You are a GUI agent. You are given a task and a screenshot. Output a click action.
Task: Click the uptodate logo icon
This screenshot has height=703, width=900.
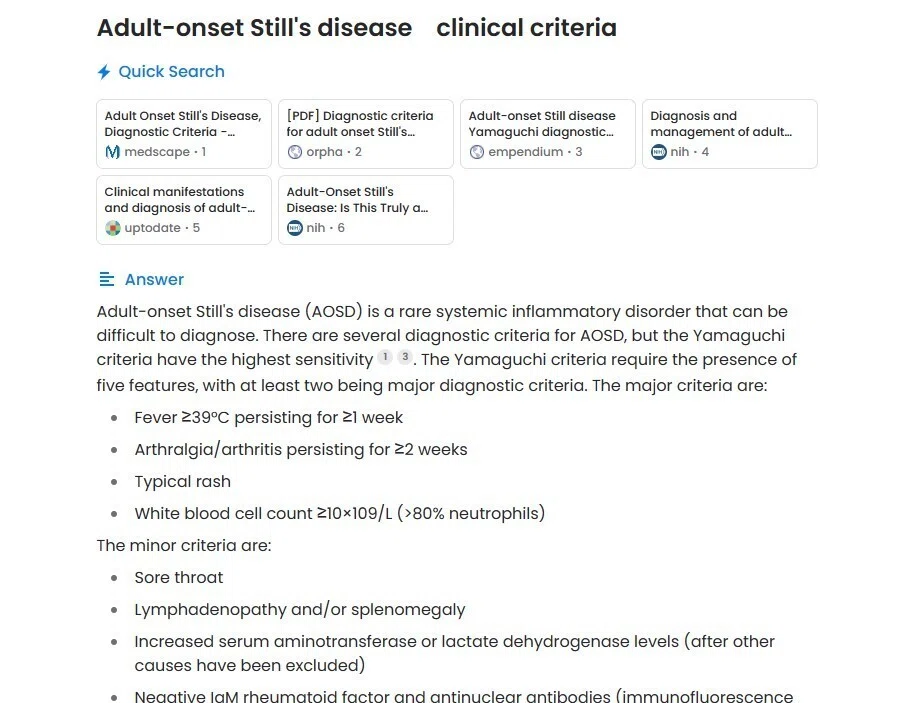(x=112, y=228)
